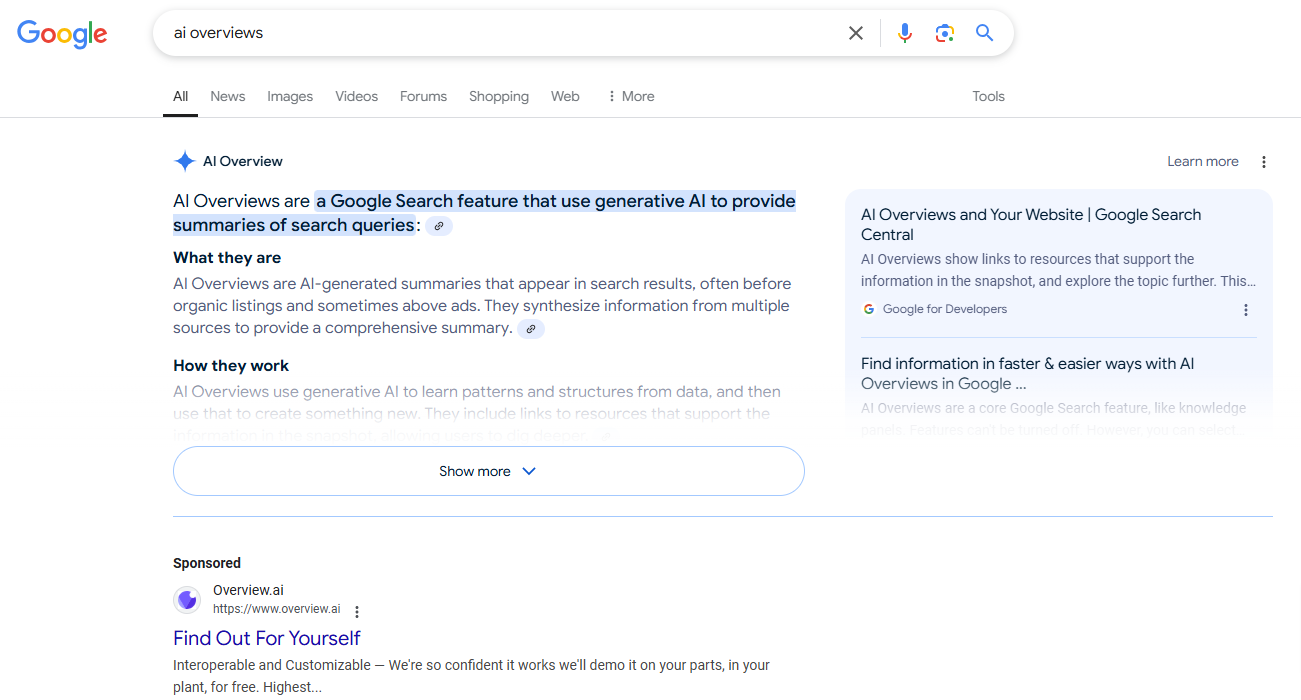Open the Tools menu
1301x700 pixels.
[x=988, y=96]
